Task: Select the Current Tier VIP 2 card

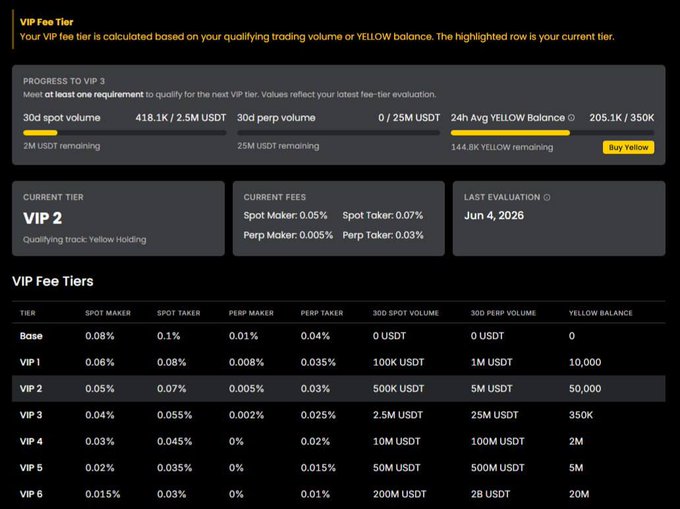Action: coord(118,219)
